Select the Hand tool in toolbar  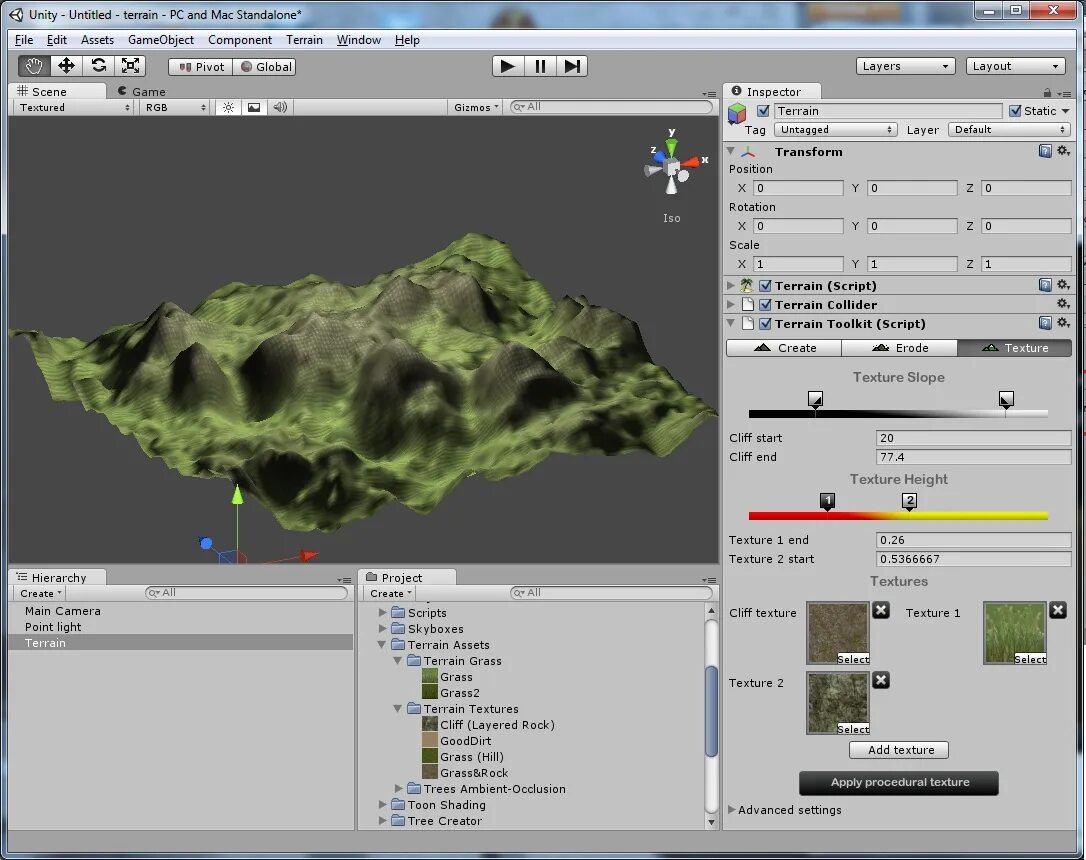click(x=34, y=66)
